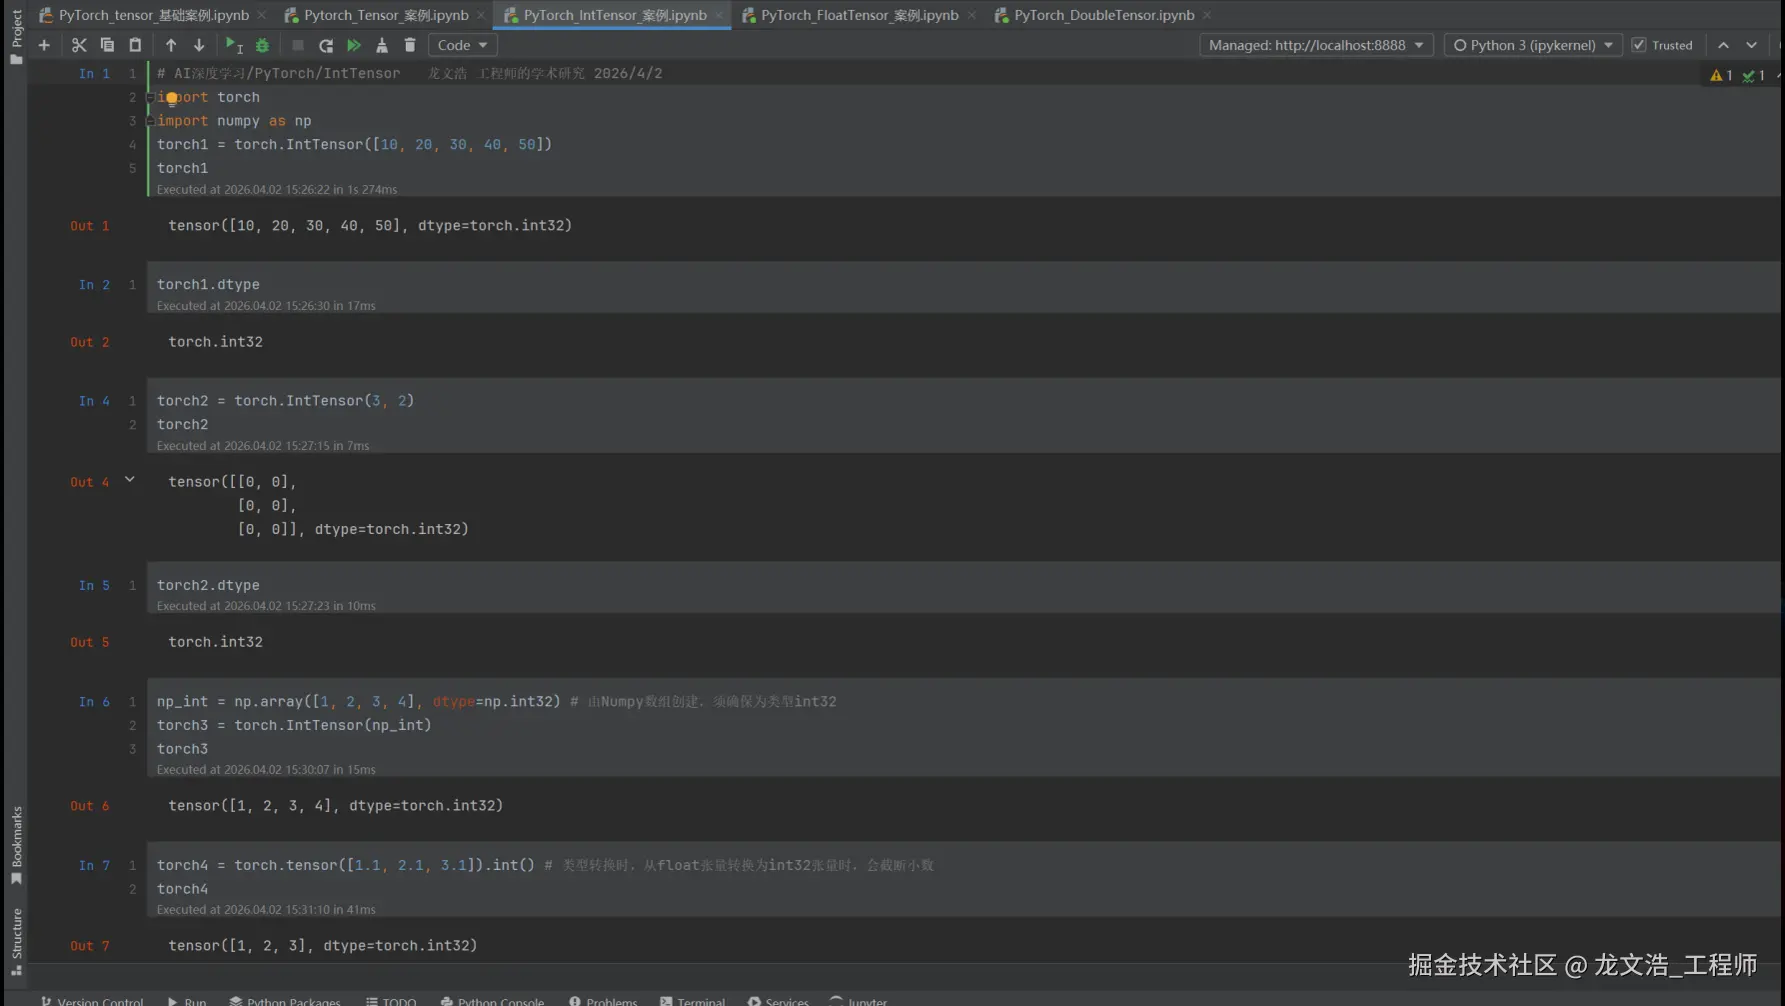Close the PyTorch_FloatTensor_案例.ipynb tab
The height and width of the screenshot is (1006, 1785).
(x=972, y=15)
